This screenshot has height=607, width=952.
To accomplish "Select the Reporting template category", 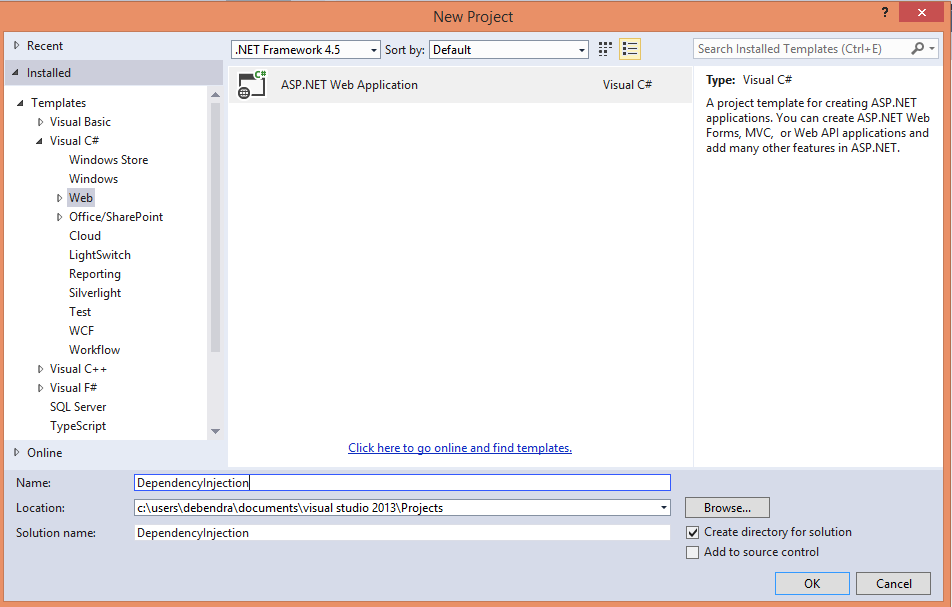I will [x=95, y=274].
